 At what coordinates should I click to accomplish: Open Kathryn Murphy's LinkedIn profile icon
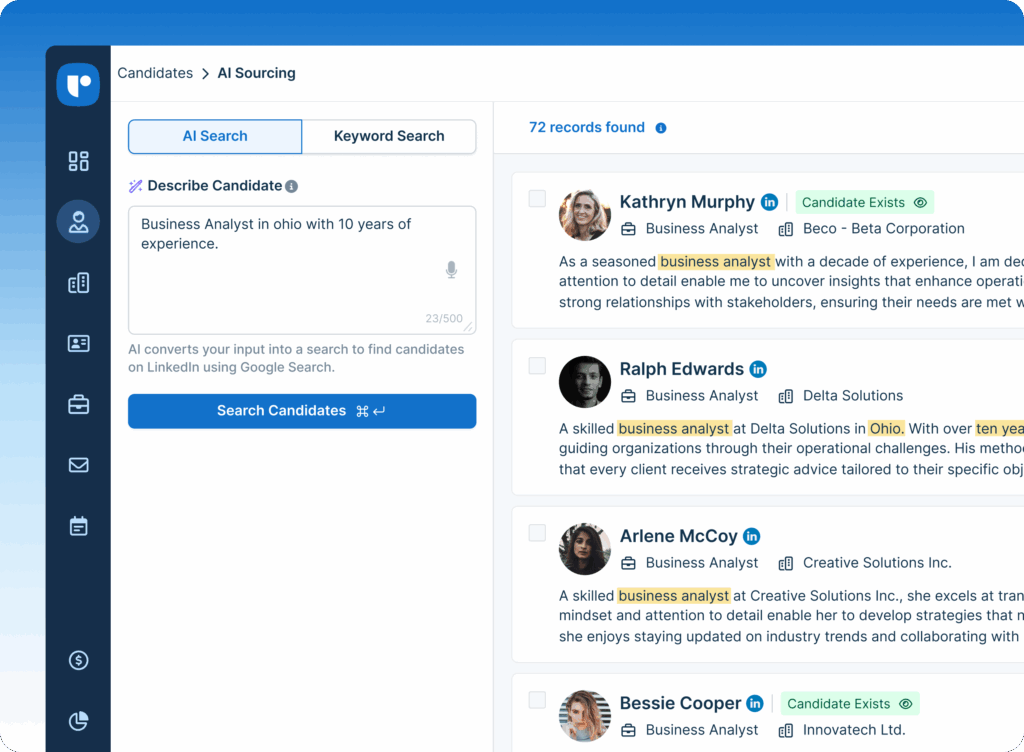click(x=769, y=202)
